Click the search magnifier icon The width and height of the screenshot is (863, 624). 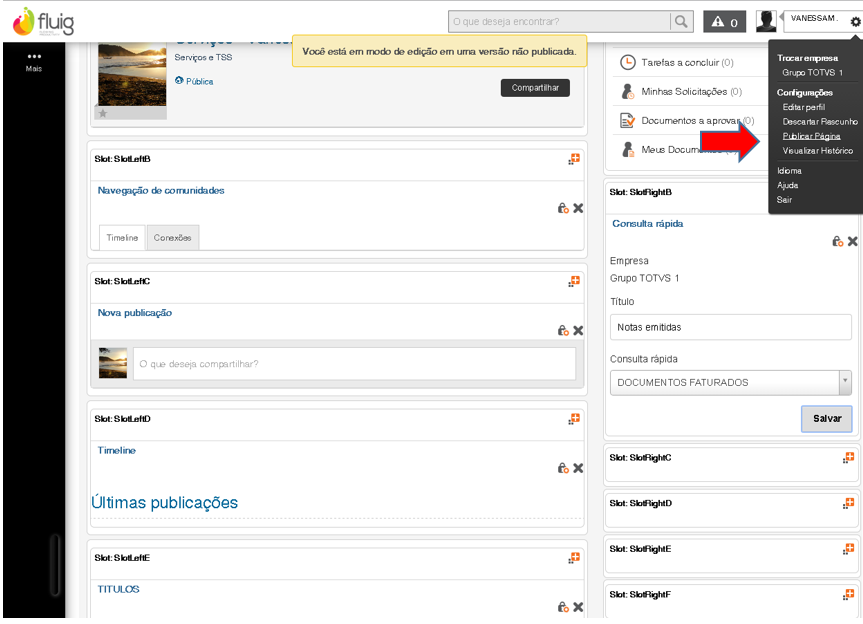point(681,21)
